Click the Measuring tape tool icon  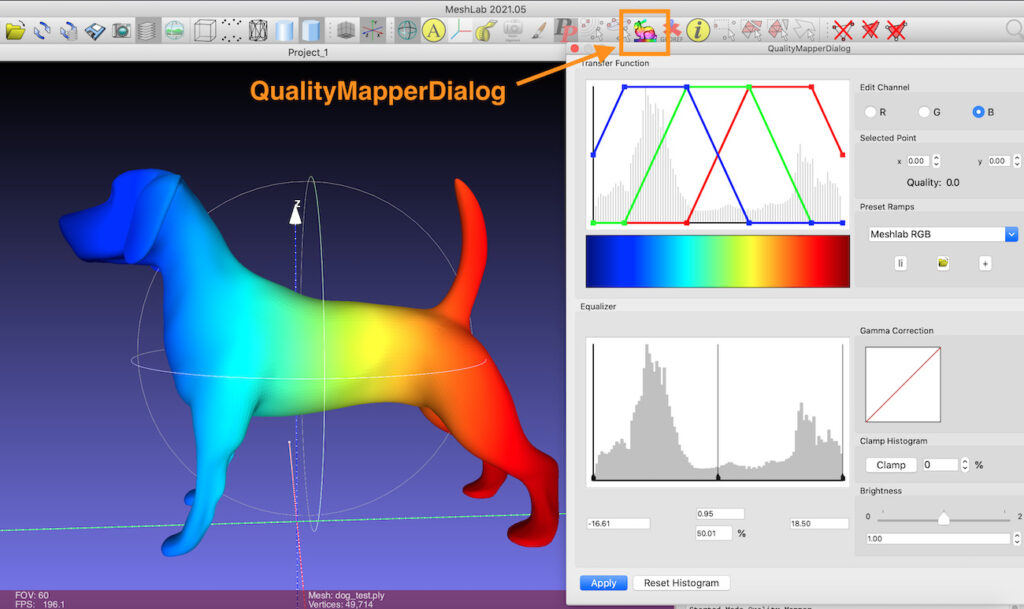485,31
